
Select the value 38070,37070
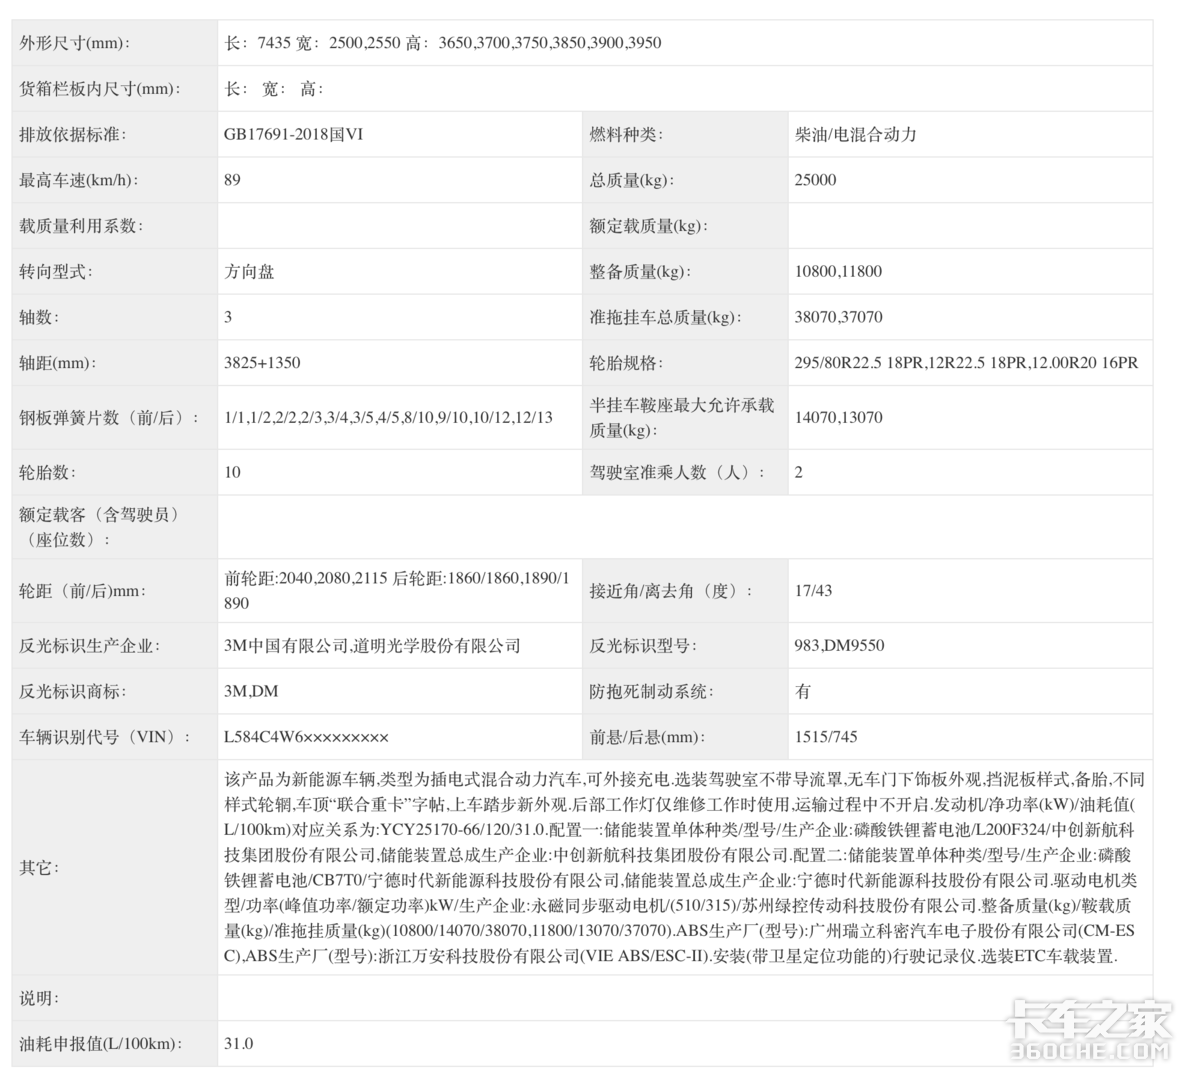(838, 317)
